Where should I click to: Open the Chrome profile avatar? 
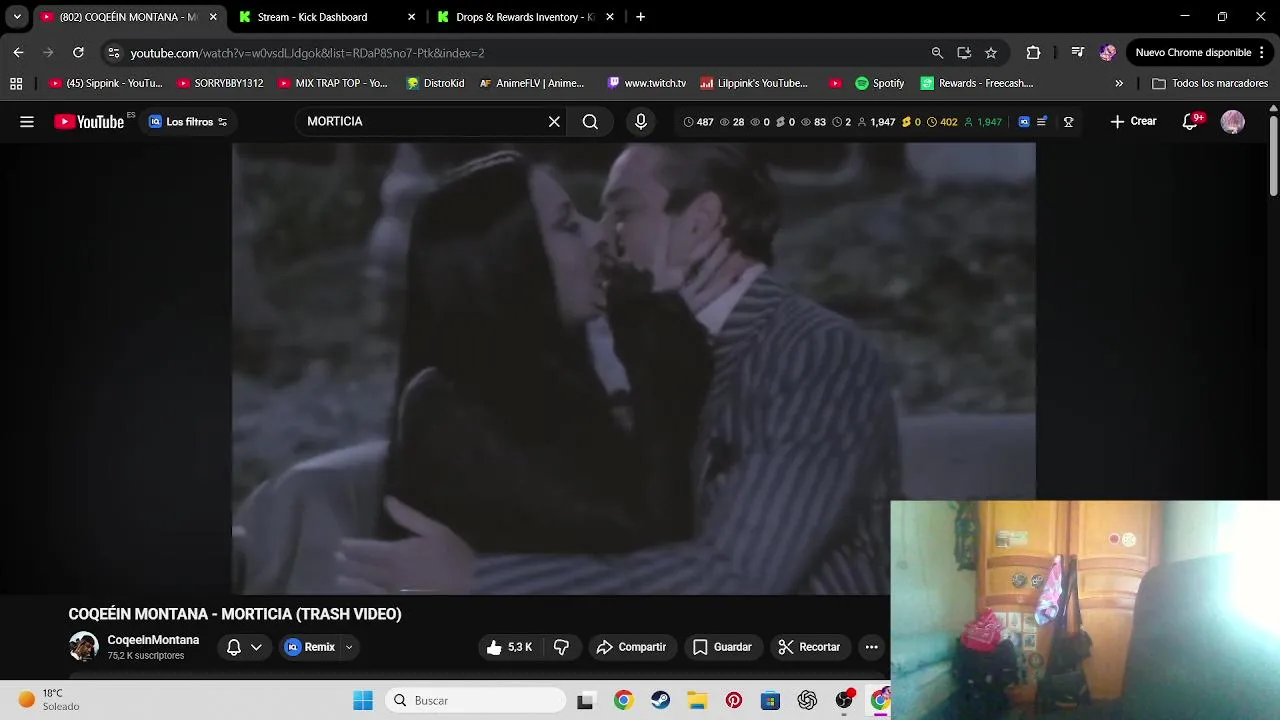click(x=1107, y=53)
